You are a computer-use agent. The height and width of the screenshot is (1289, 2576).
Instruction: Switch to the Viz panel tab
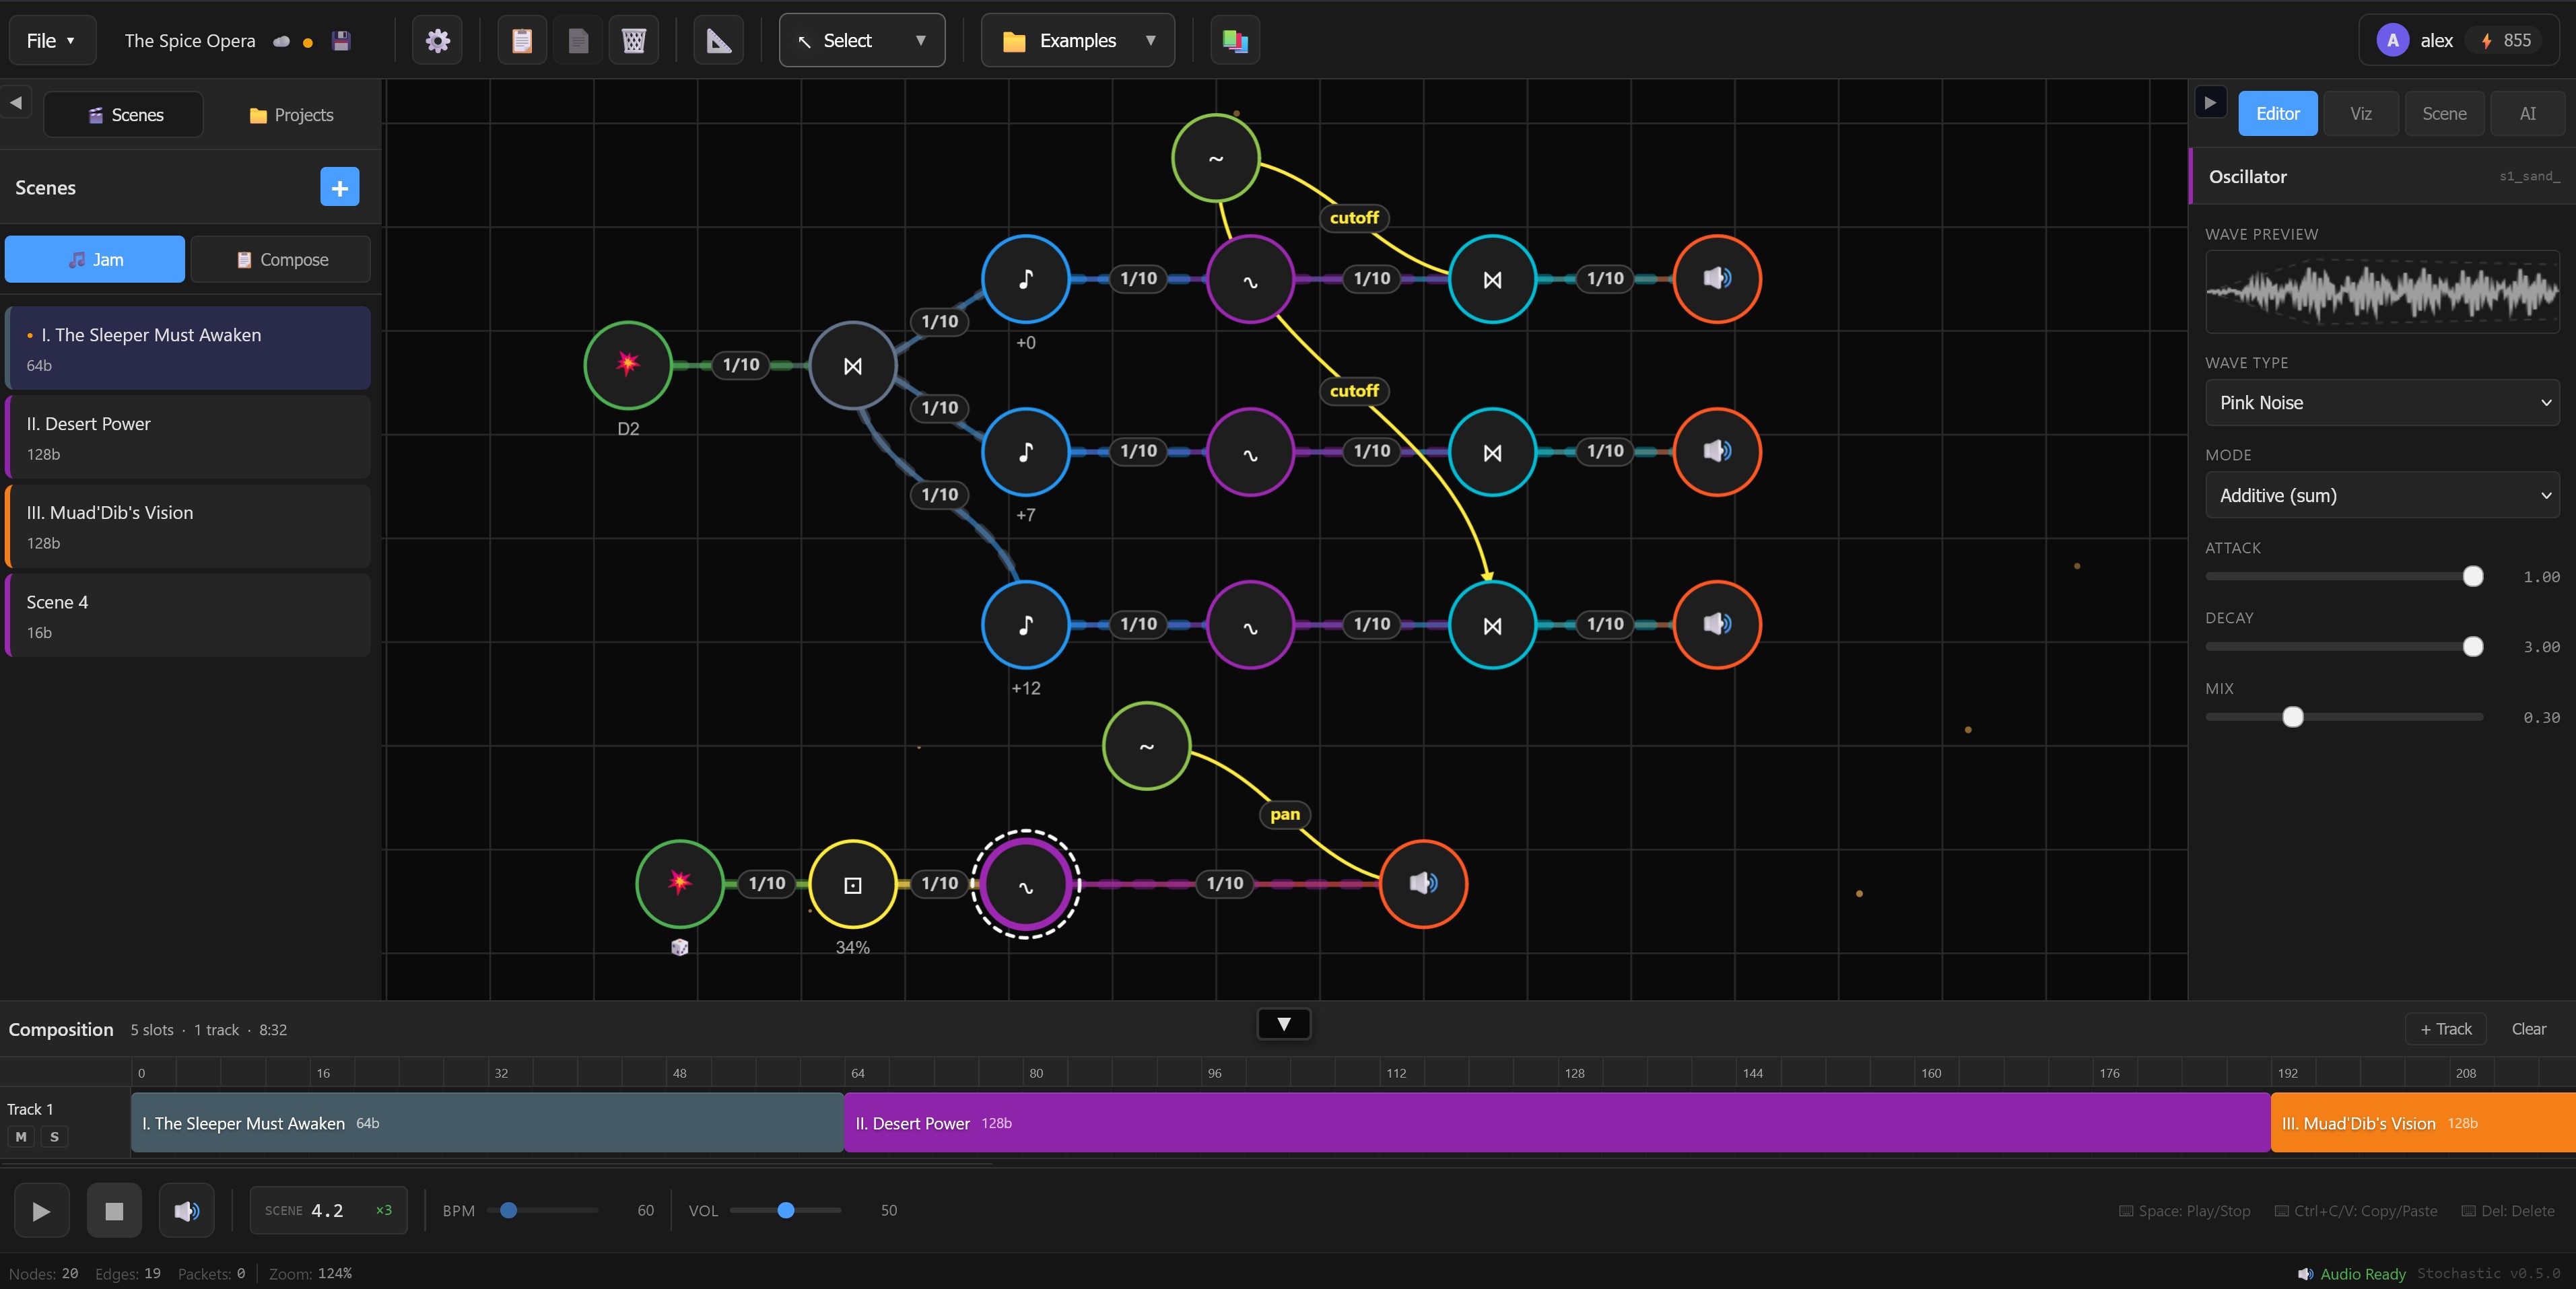tap(2360, 113)
